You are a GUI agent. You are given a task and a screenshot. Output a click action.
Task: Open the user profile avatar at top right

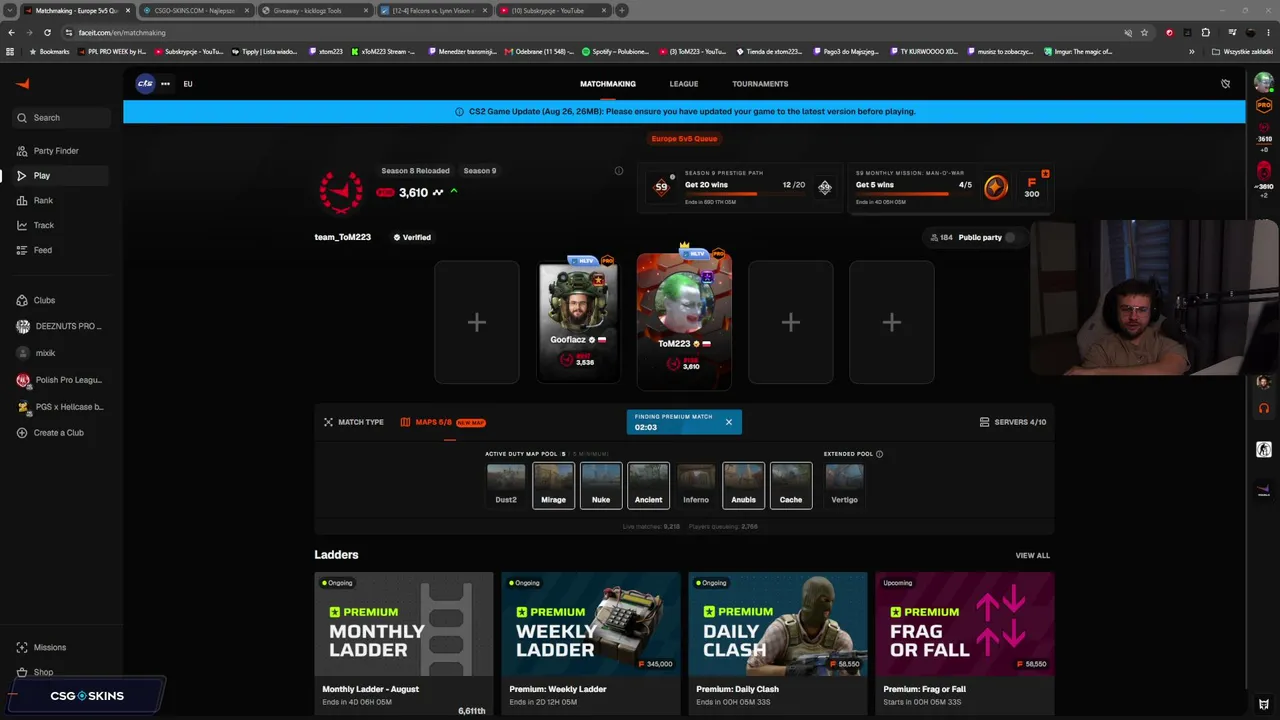1264,83
